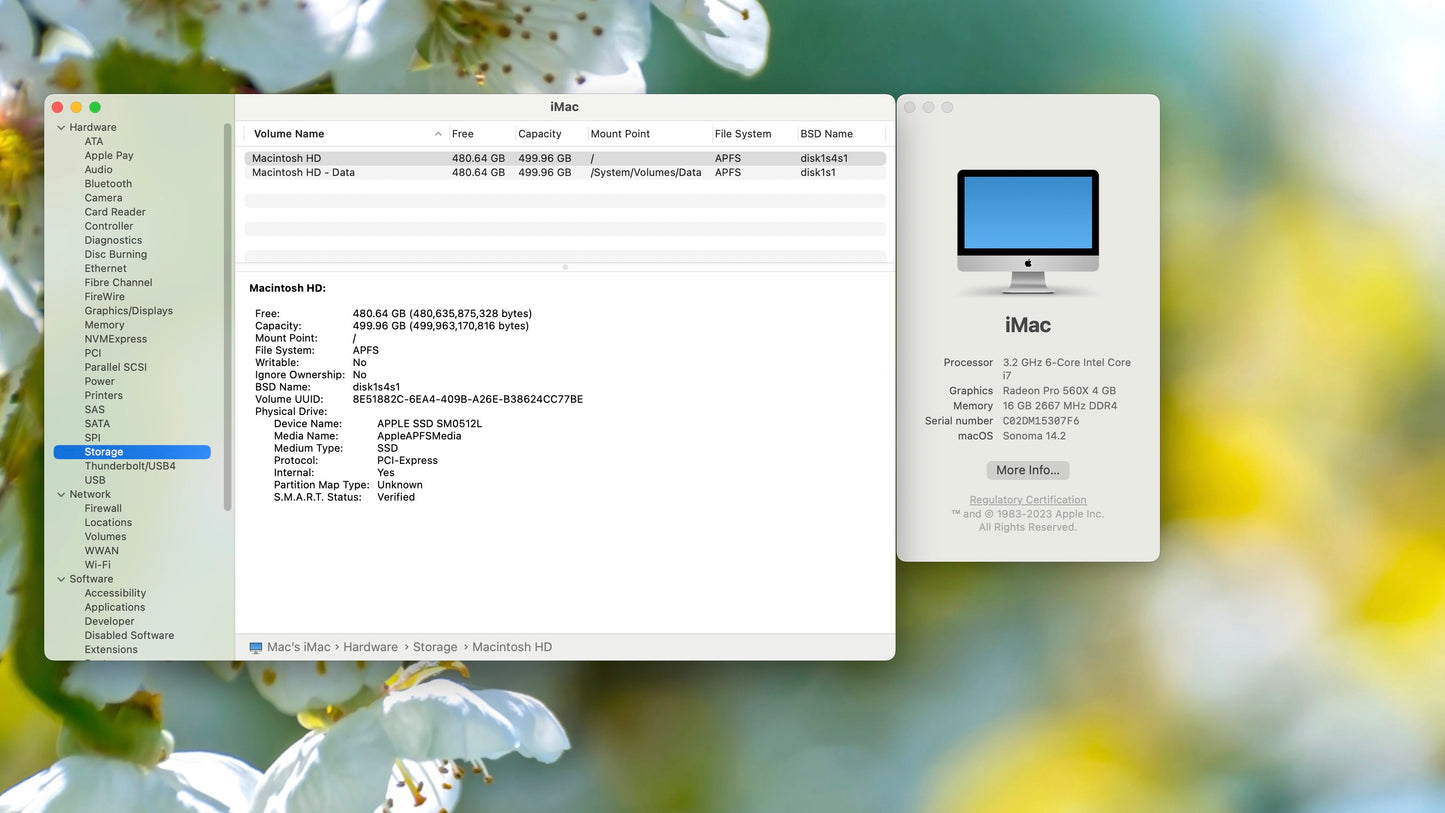Click the computer icon in the breadcrumb bar

[x=256, y=646]
